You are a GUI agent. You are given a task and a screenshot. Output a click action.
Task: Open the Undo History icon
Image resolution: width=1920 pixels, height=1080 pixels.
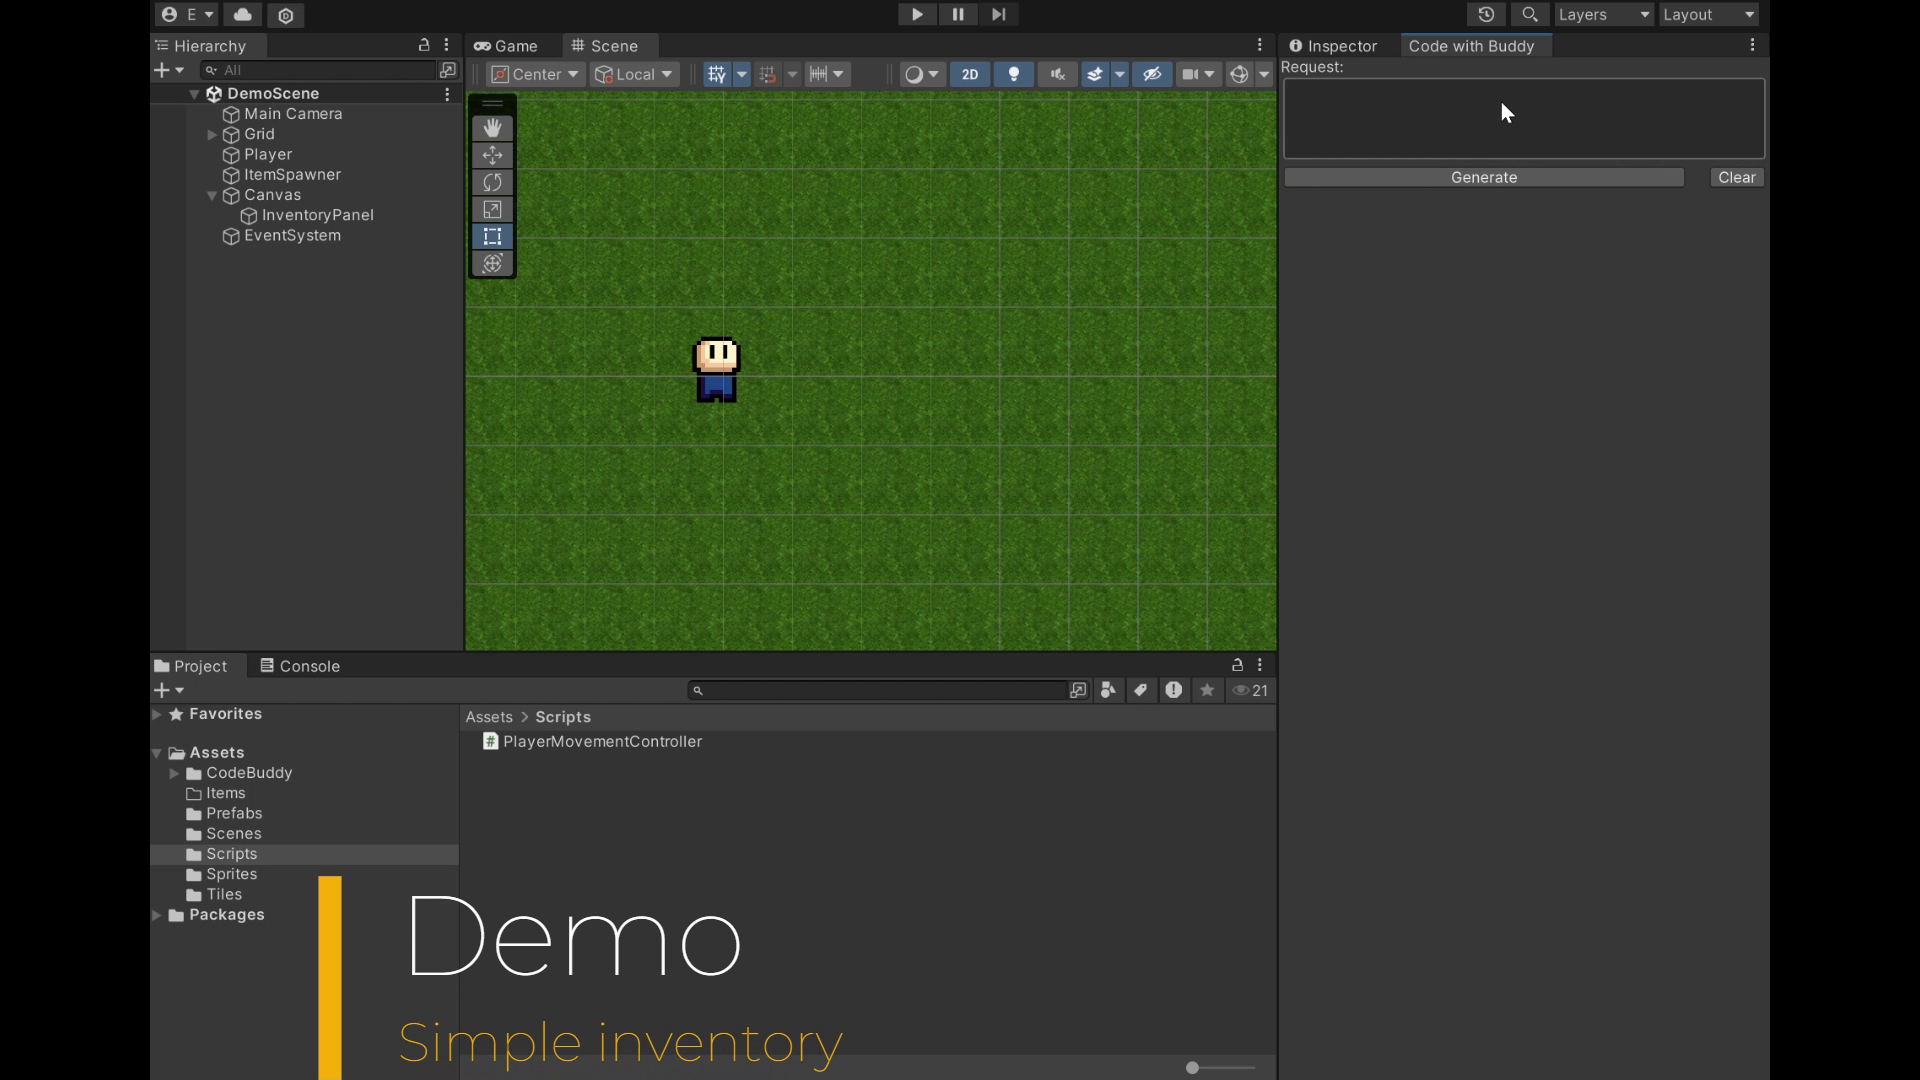click(1486, 15)
